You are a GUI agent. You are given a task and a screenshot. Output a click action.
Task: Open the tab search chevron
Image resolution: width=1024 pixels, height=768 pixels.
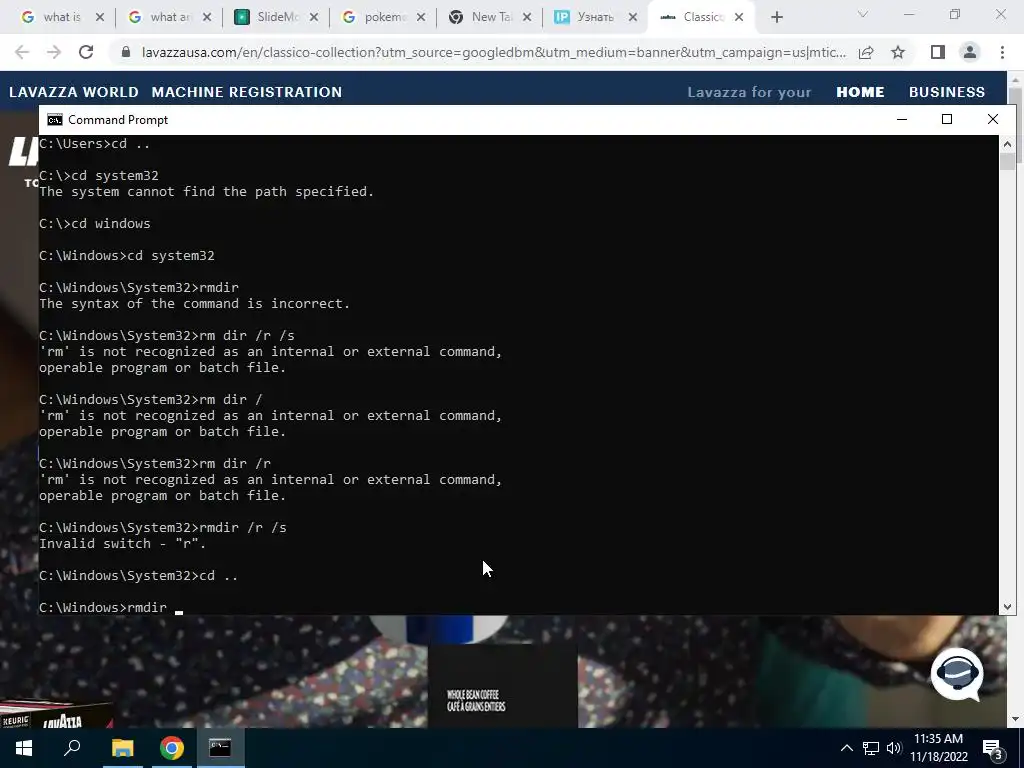863,14
